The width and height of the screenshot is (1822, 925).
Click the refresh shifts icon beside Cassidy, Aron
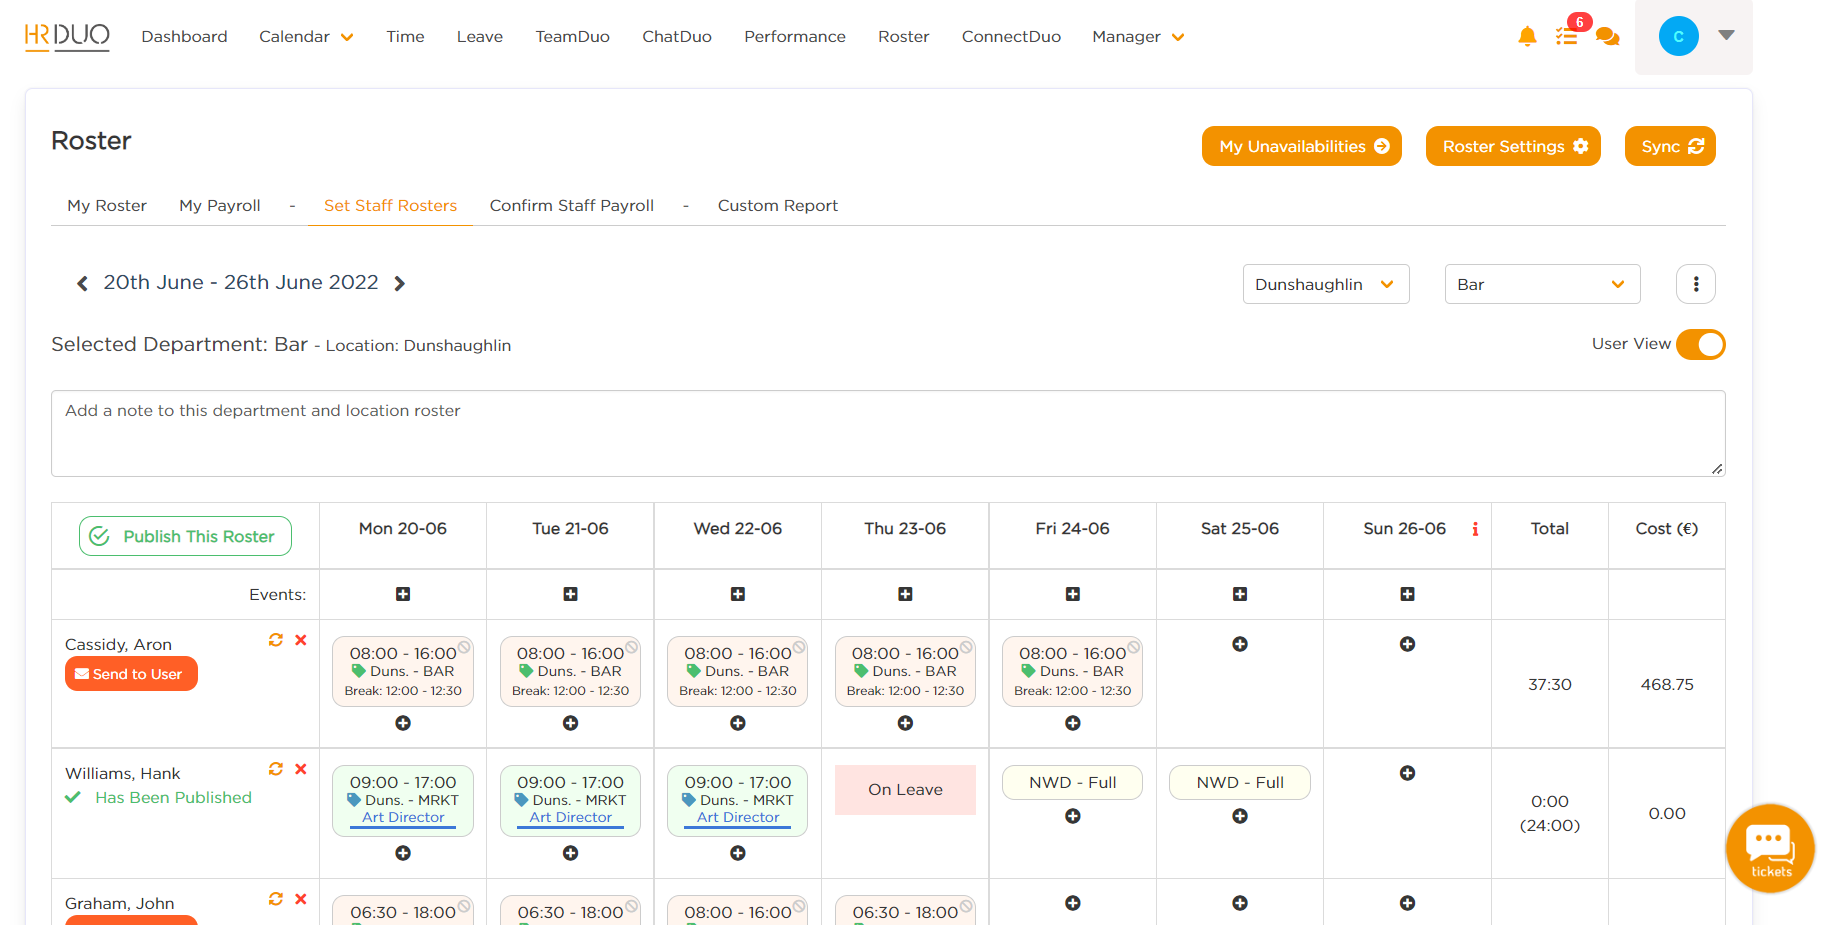pos(275,640)
